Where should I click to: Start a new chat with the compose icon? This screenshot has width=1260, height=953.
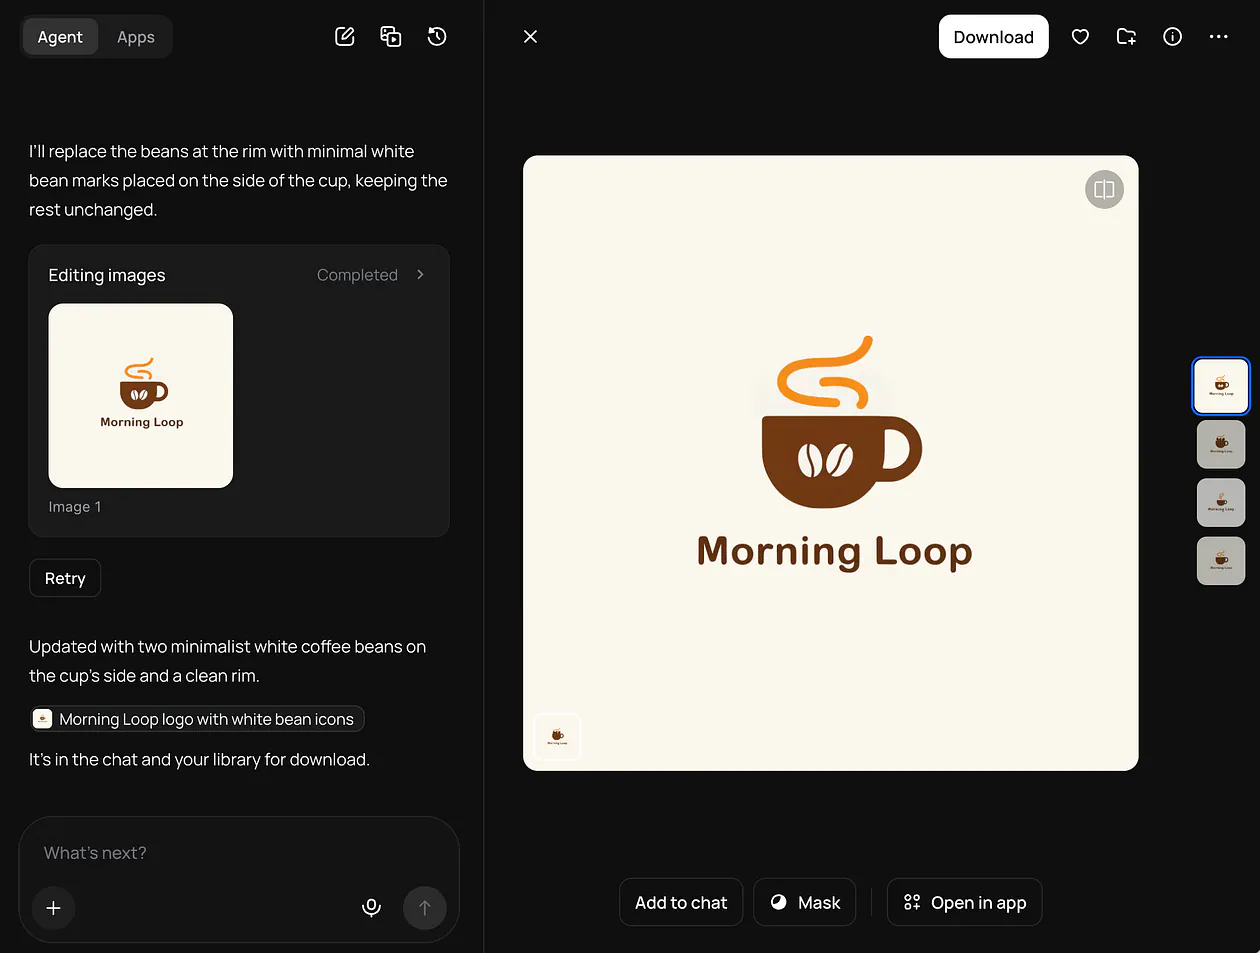click(345, 37)
